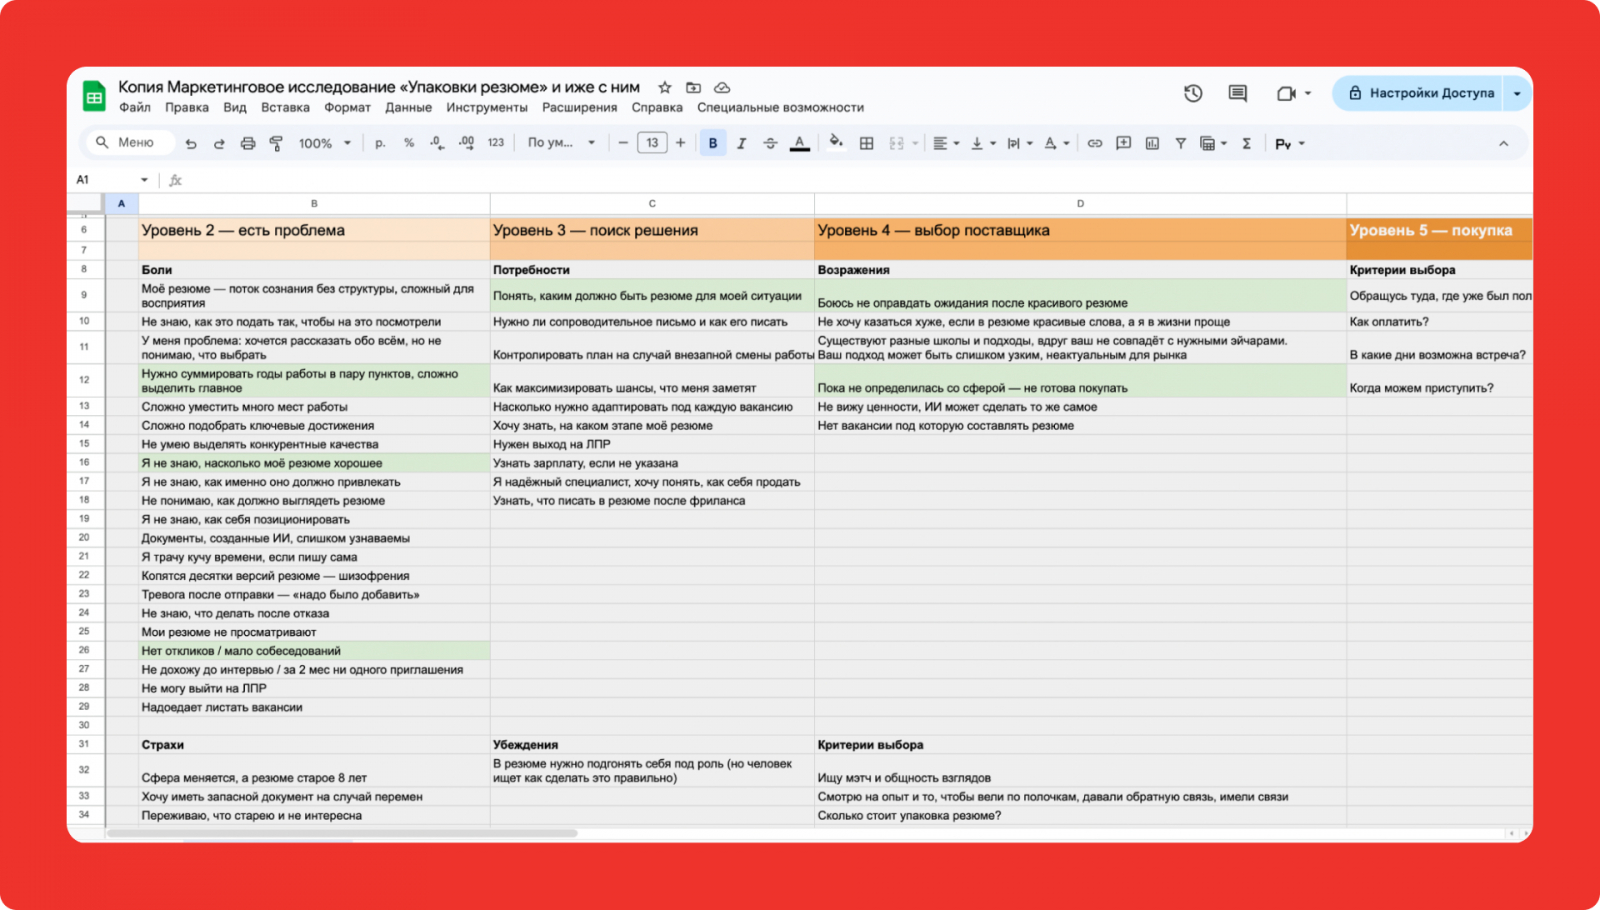
Task: Select the Paint format roller icon
Action: [276, 143]
